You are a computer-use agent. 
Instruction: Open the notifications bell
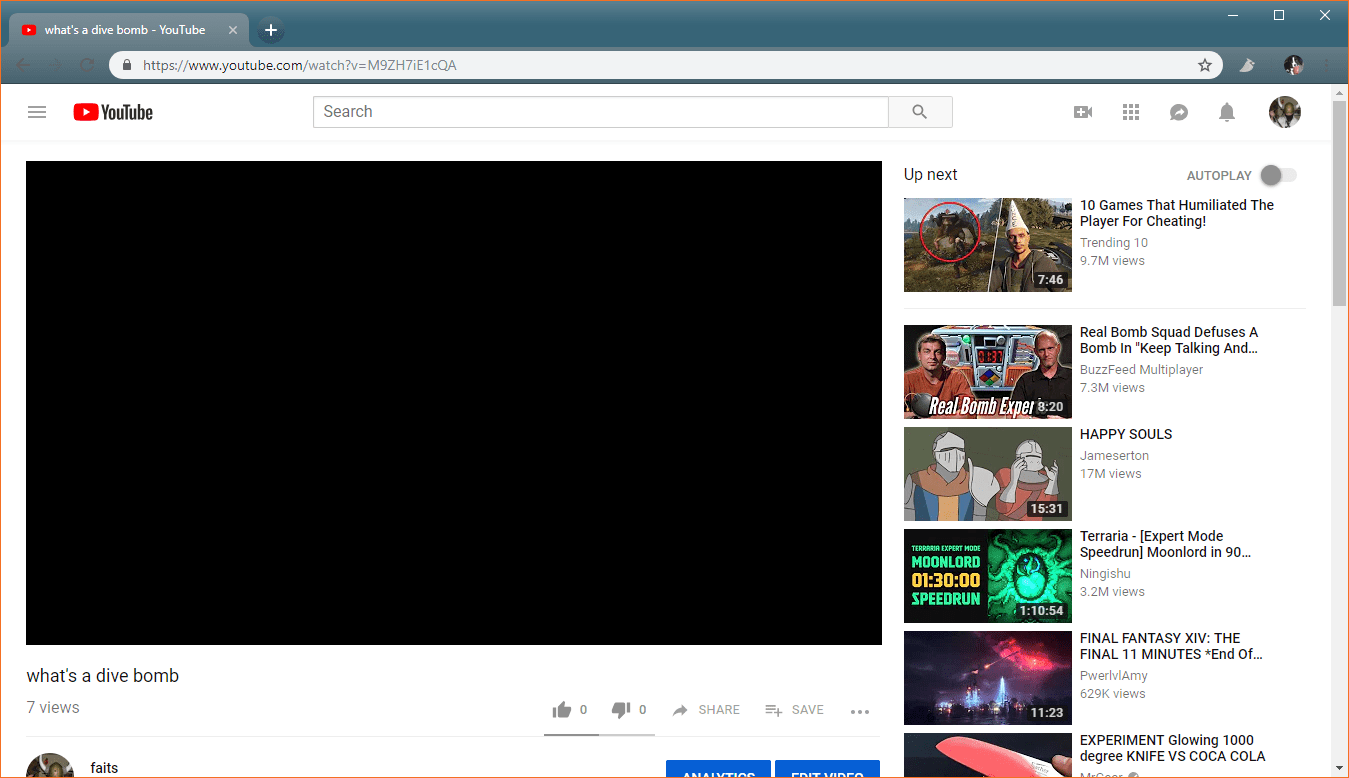pyautogui.click(x=1227, y=112)
